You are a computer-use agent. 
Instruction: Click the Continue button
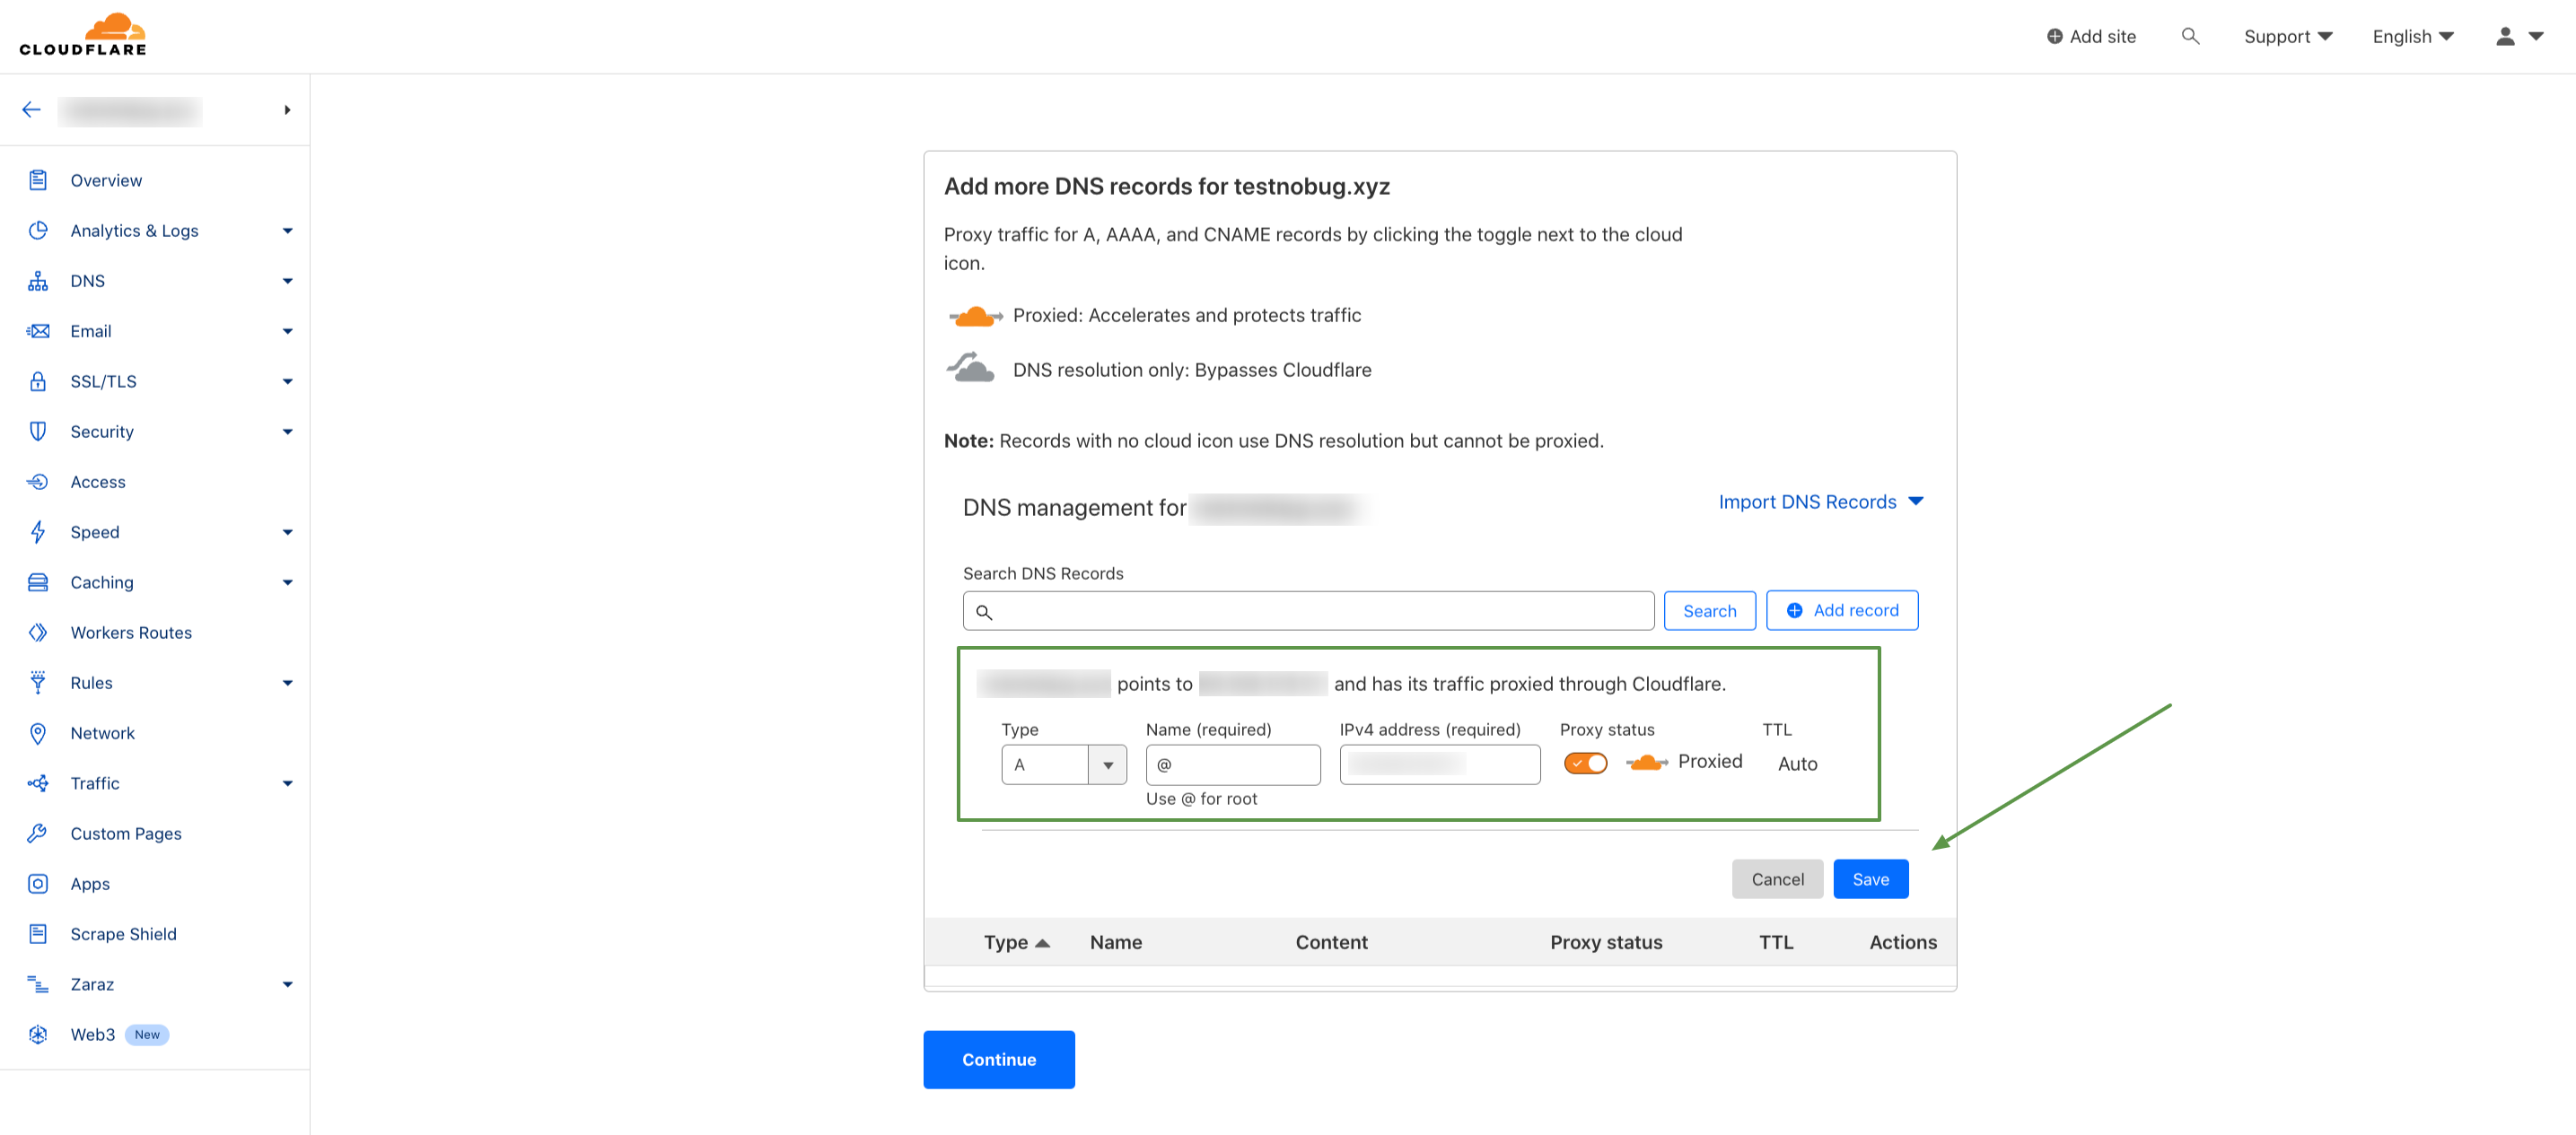(998, 1059)
